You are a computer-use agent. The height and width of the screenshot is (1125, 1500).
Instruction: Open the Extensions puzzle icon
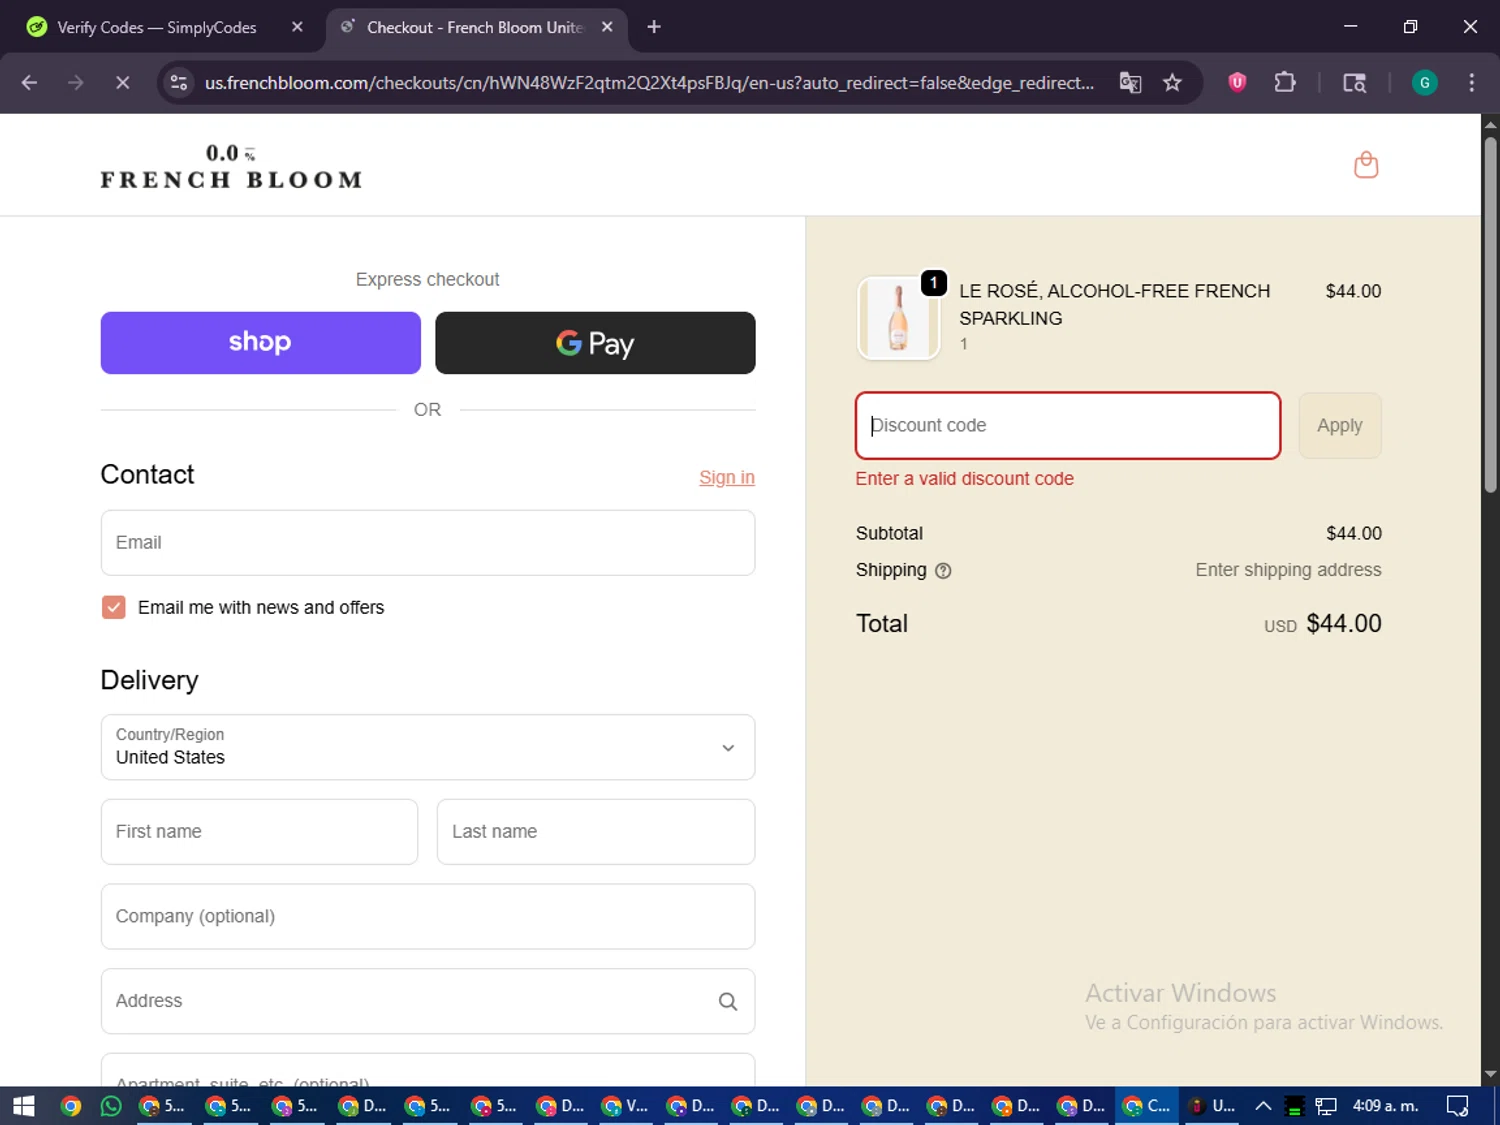[1285, 83]
